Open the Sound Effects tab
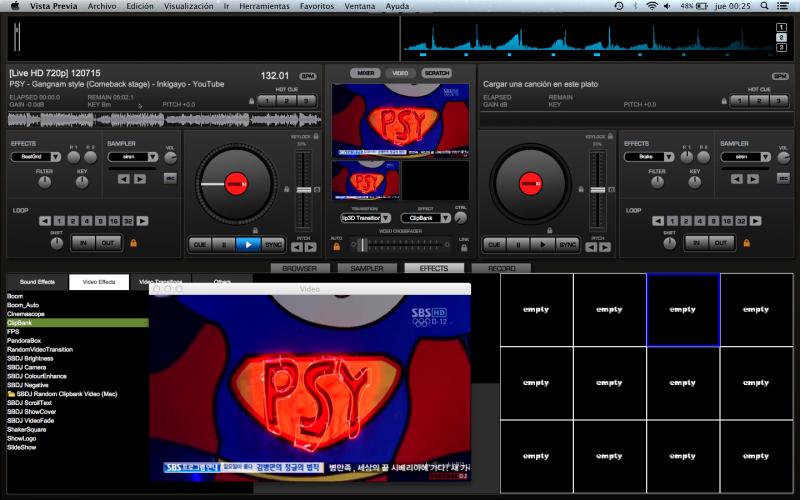 [37, 282]
